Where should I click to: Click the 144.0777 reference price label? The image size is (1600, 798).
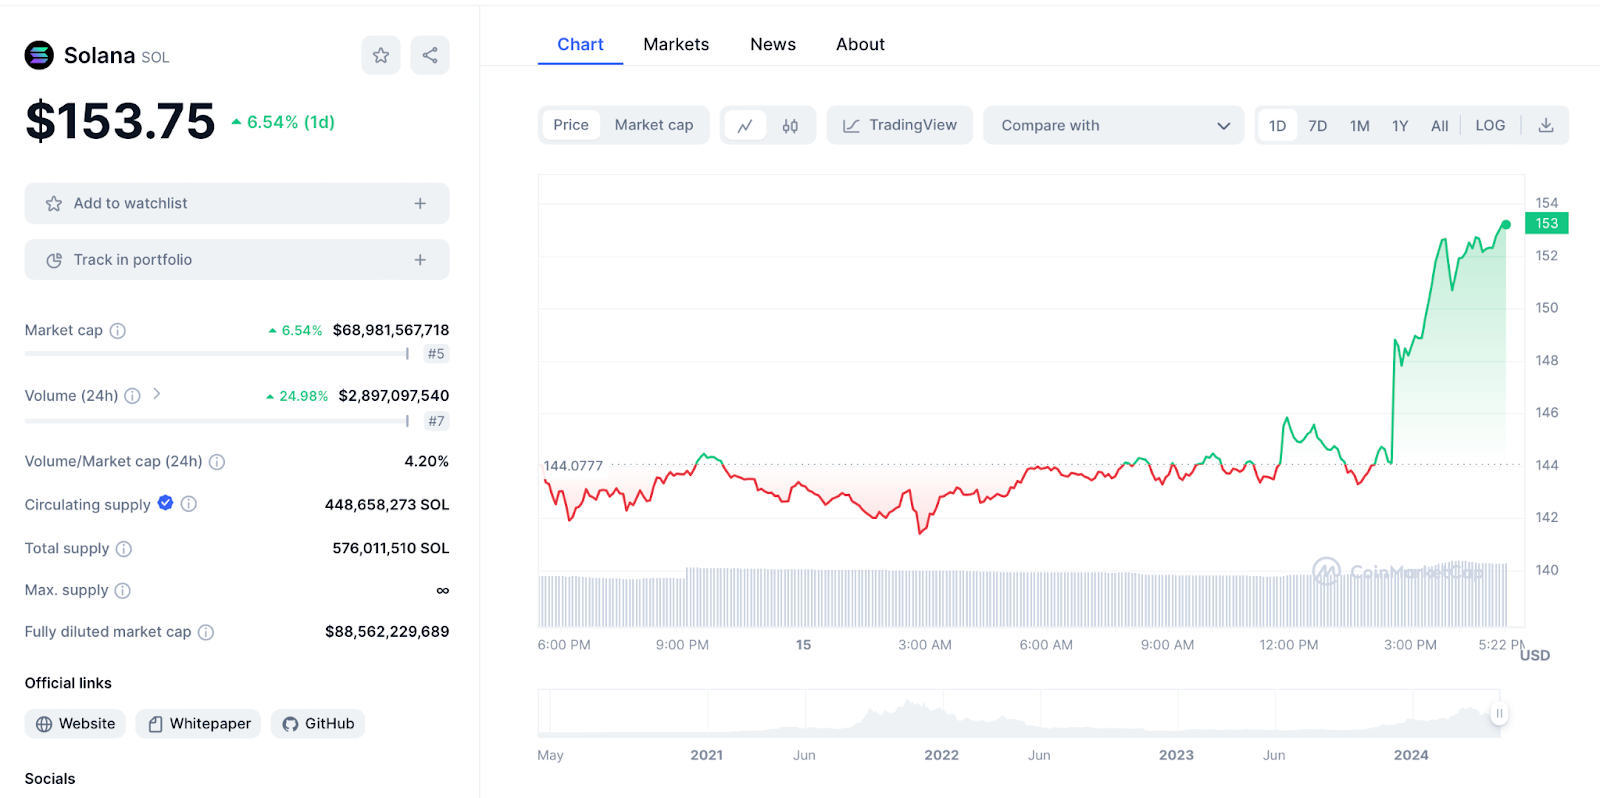click(x=573, y=466)
